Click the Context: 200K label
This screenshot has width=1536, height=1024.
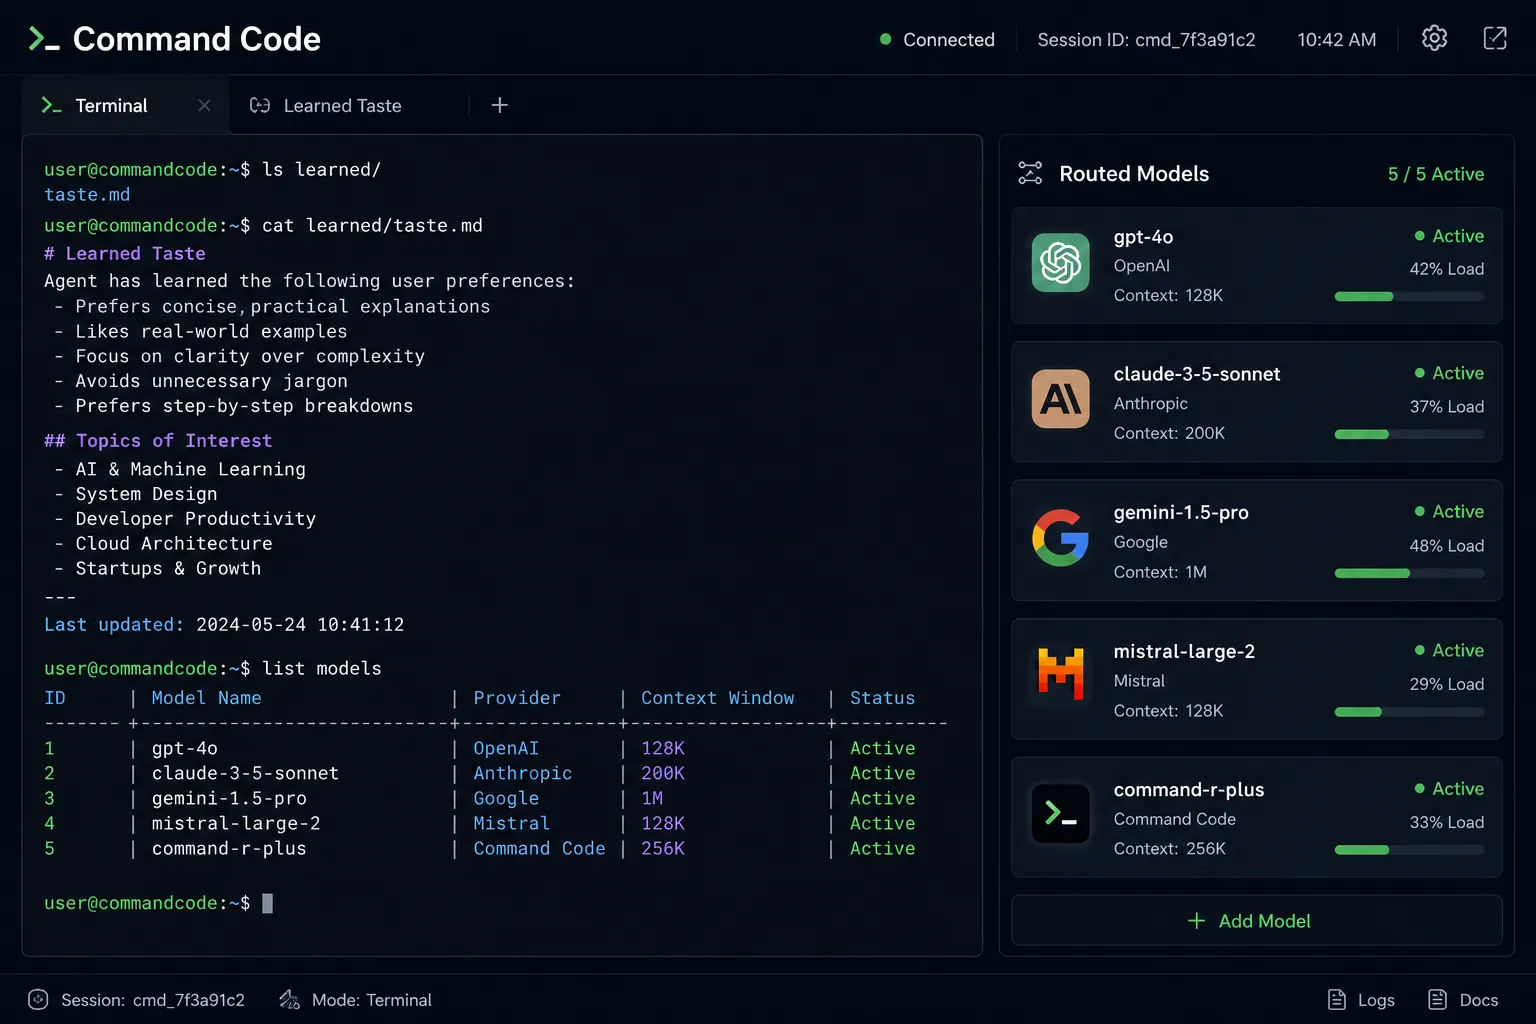click(1169, 433)
